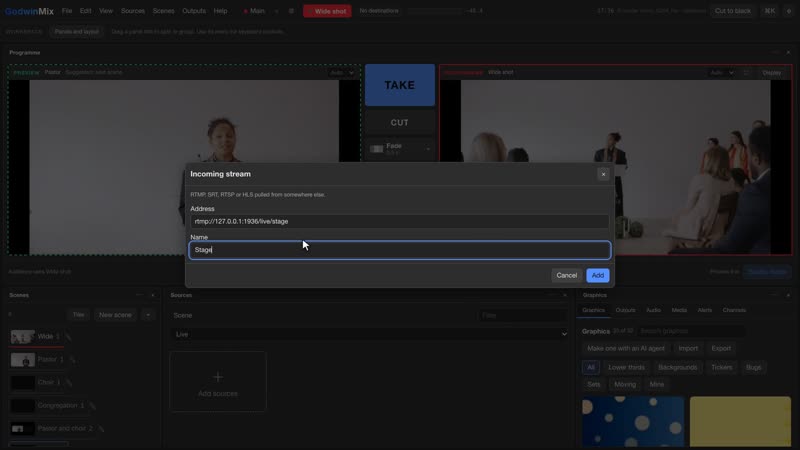The width and height of the screenshot is (800, 450).
Task: Click Make one with an AI agent
Action: pyautogui.click(x=626, y=348)
